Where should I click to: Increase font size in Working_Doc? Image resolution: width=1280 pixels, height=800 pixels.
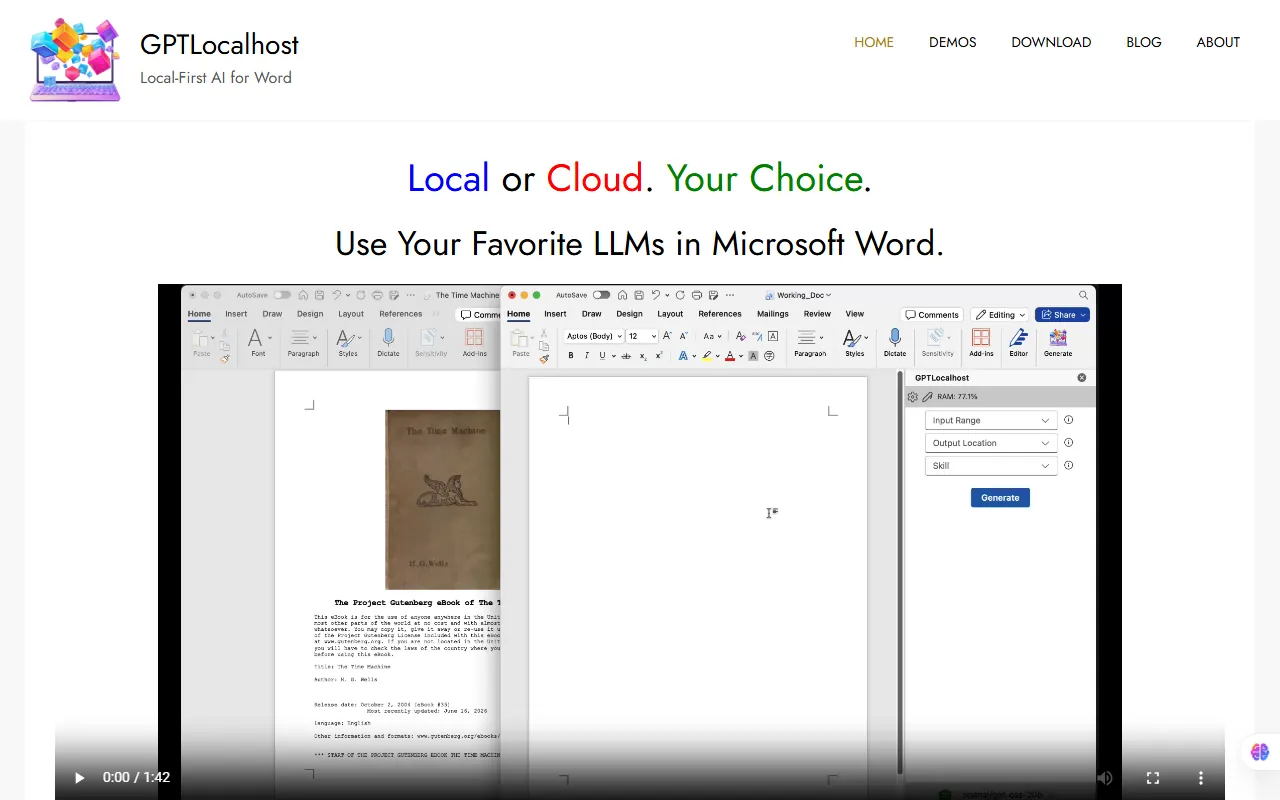pos(667,336)
